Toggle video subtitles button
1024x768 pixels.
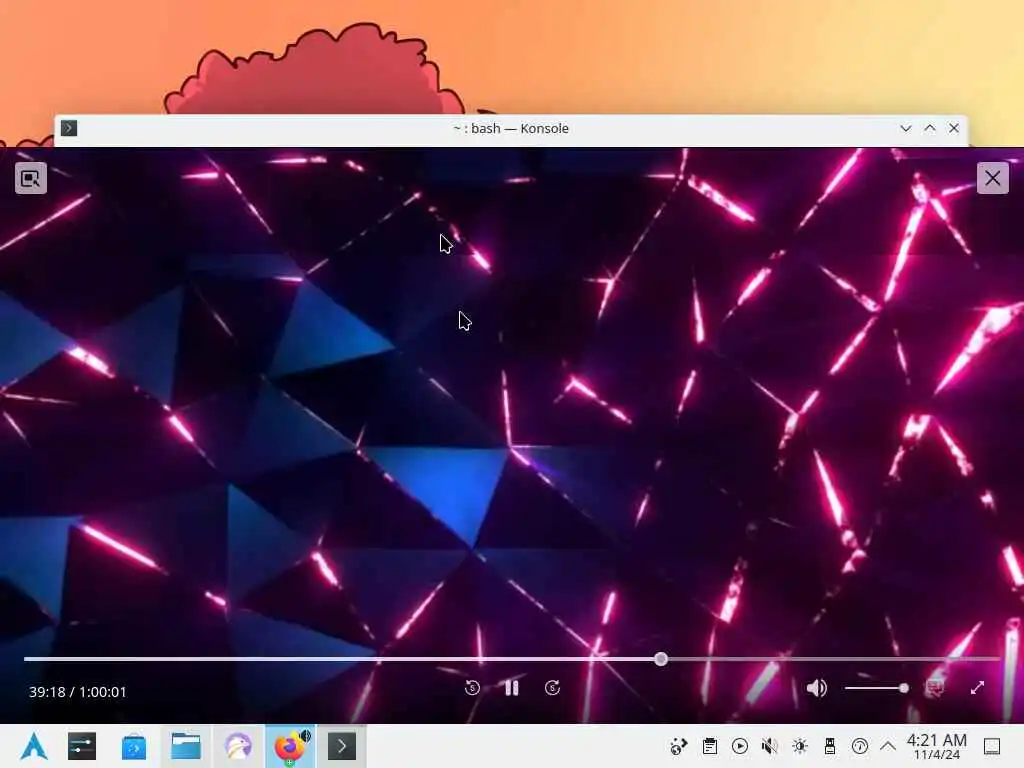point(935,688)
